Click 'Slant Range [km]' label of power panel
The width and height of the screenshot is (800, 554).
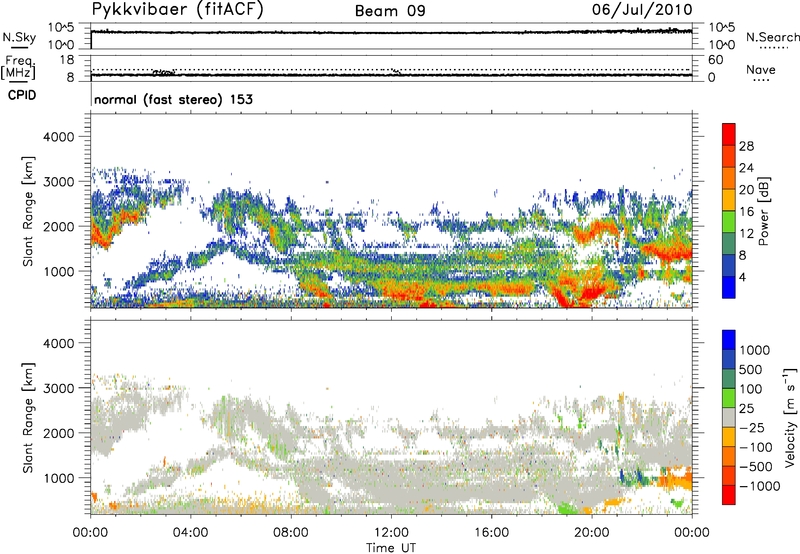click(28, 211)
